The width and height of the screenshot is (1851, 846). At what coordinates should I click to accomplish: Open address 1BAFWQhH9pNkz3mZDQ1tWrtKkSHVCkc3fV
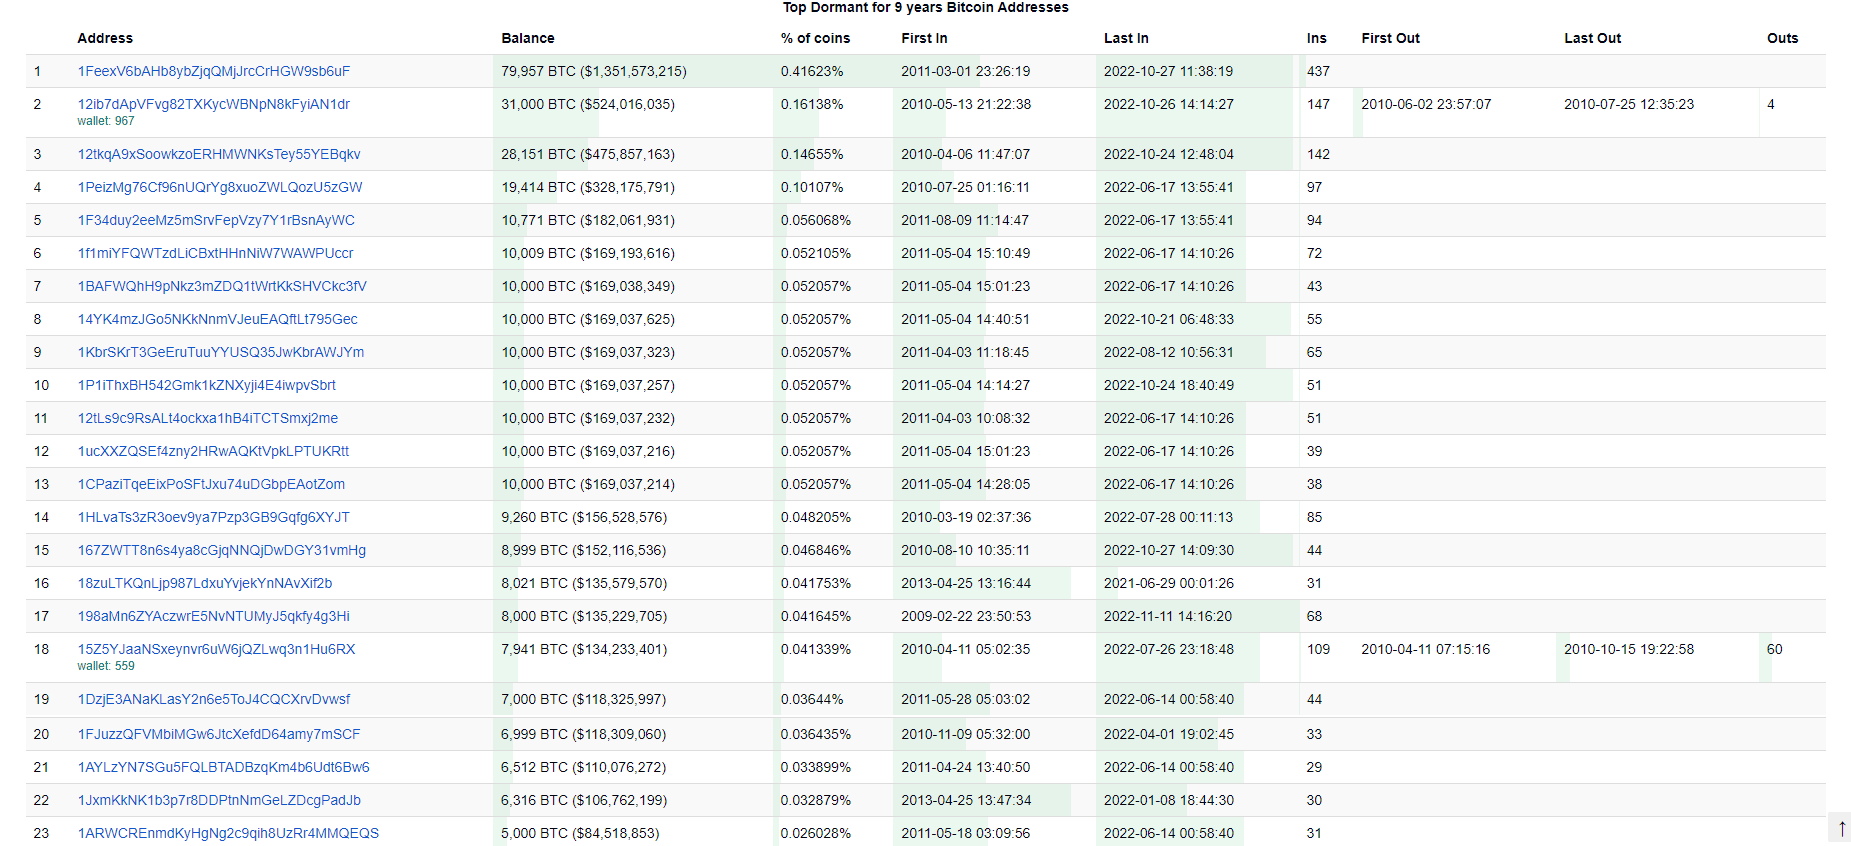point(222,286)
